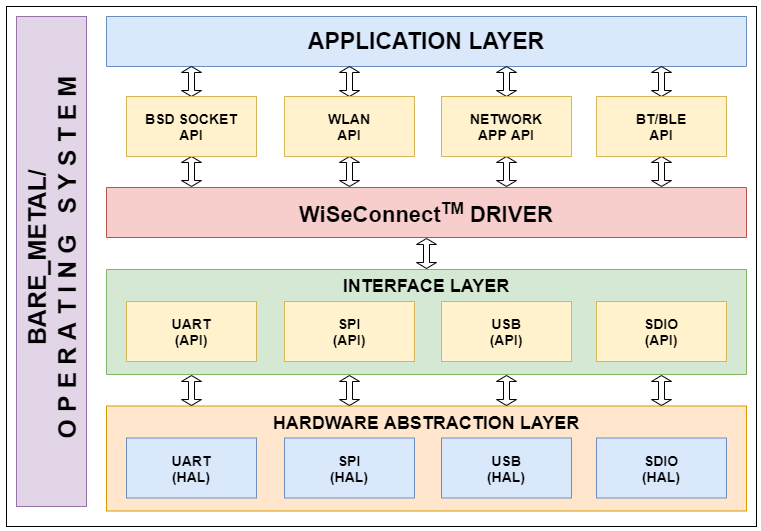Click the APPLICATION LAYER block

tap(426, 41)
